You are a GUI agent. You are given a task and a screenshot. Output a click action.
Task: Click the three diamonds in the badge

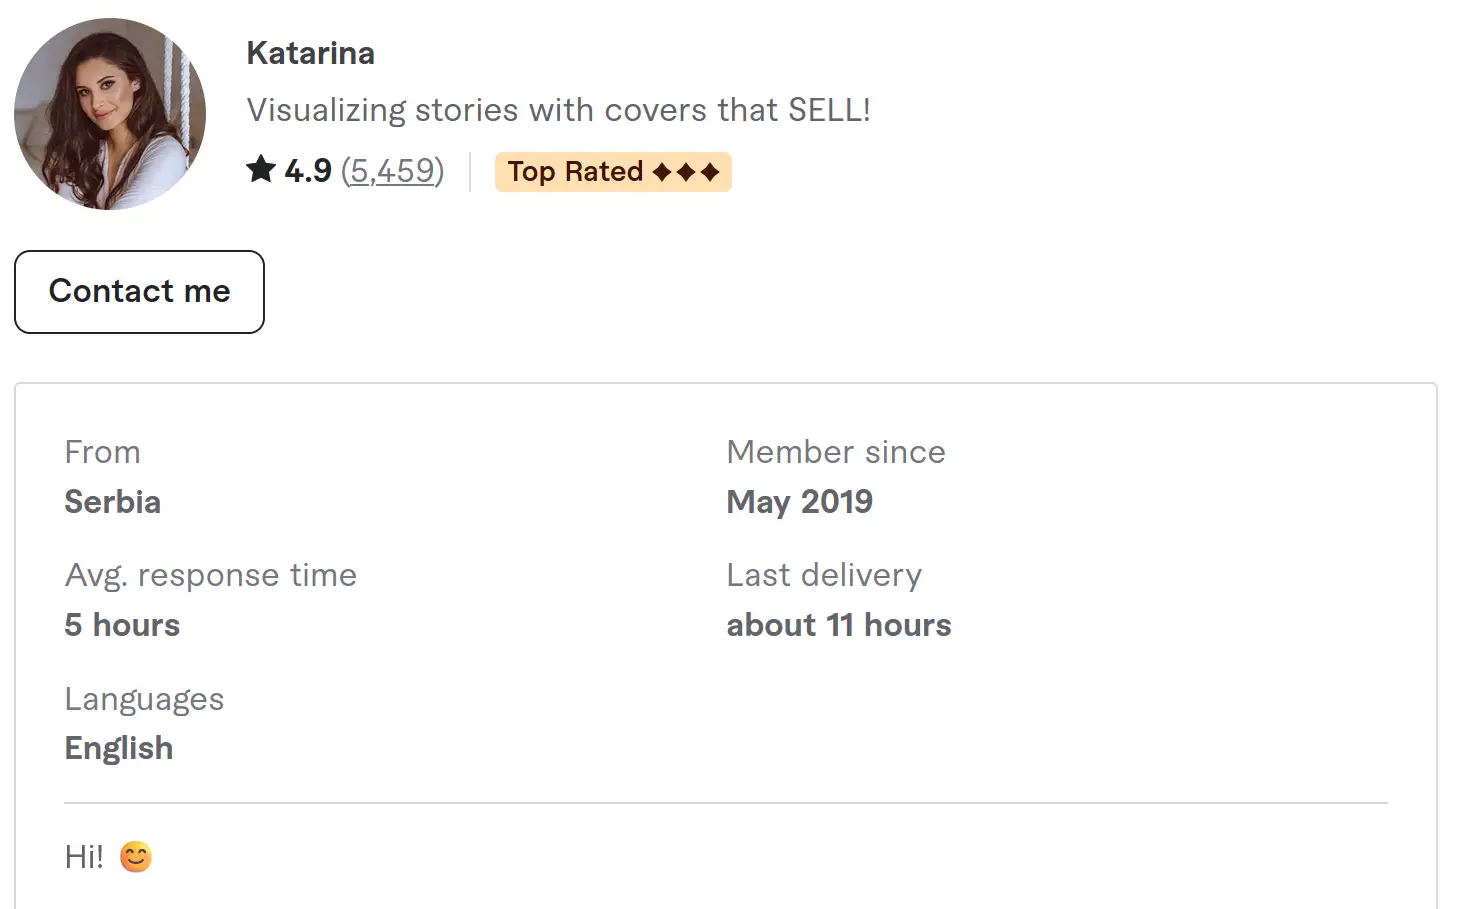[686, 172]
